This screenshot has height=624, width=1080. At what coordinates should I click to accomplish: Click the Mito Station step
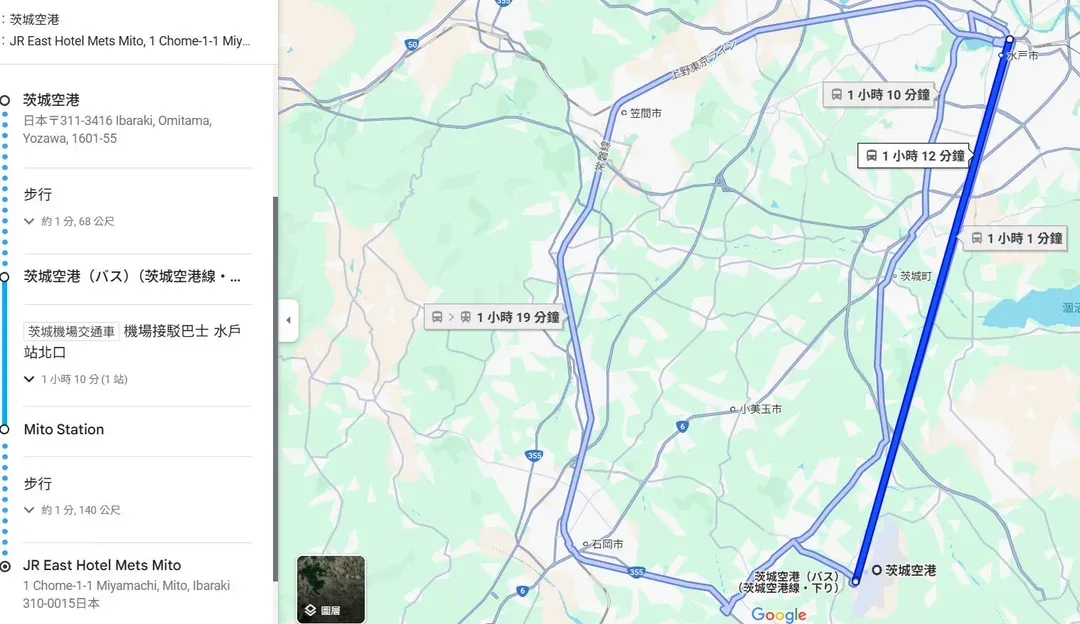(64, 429)
